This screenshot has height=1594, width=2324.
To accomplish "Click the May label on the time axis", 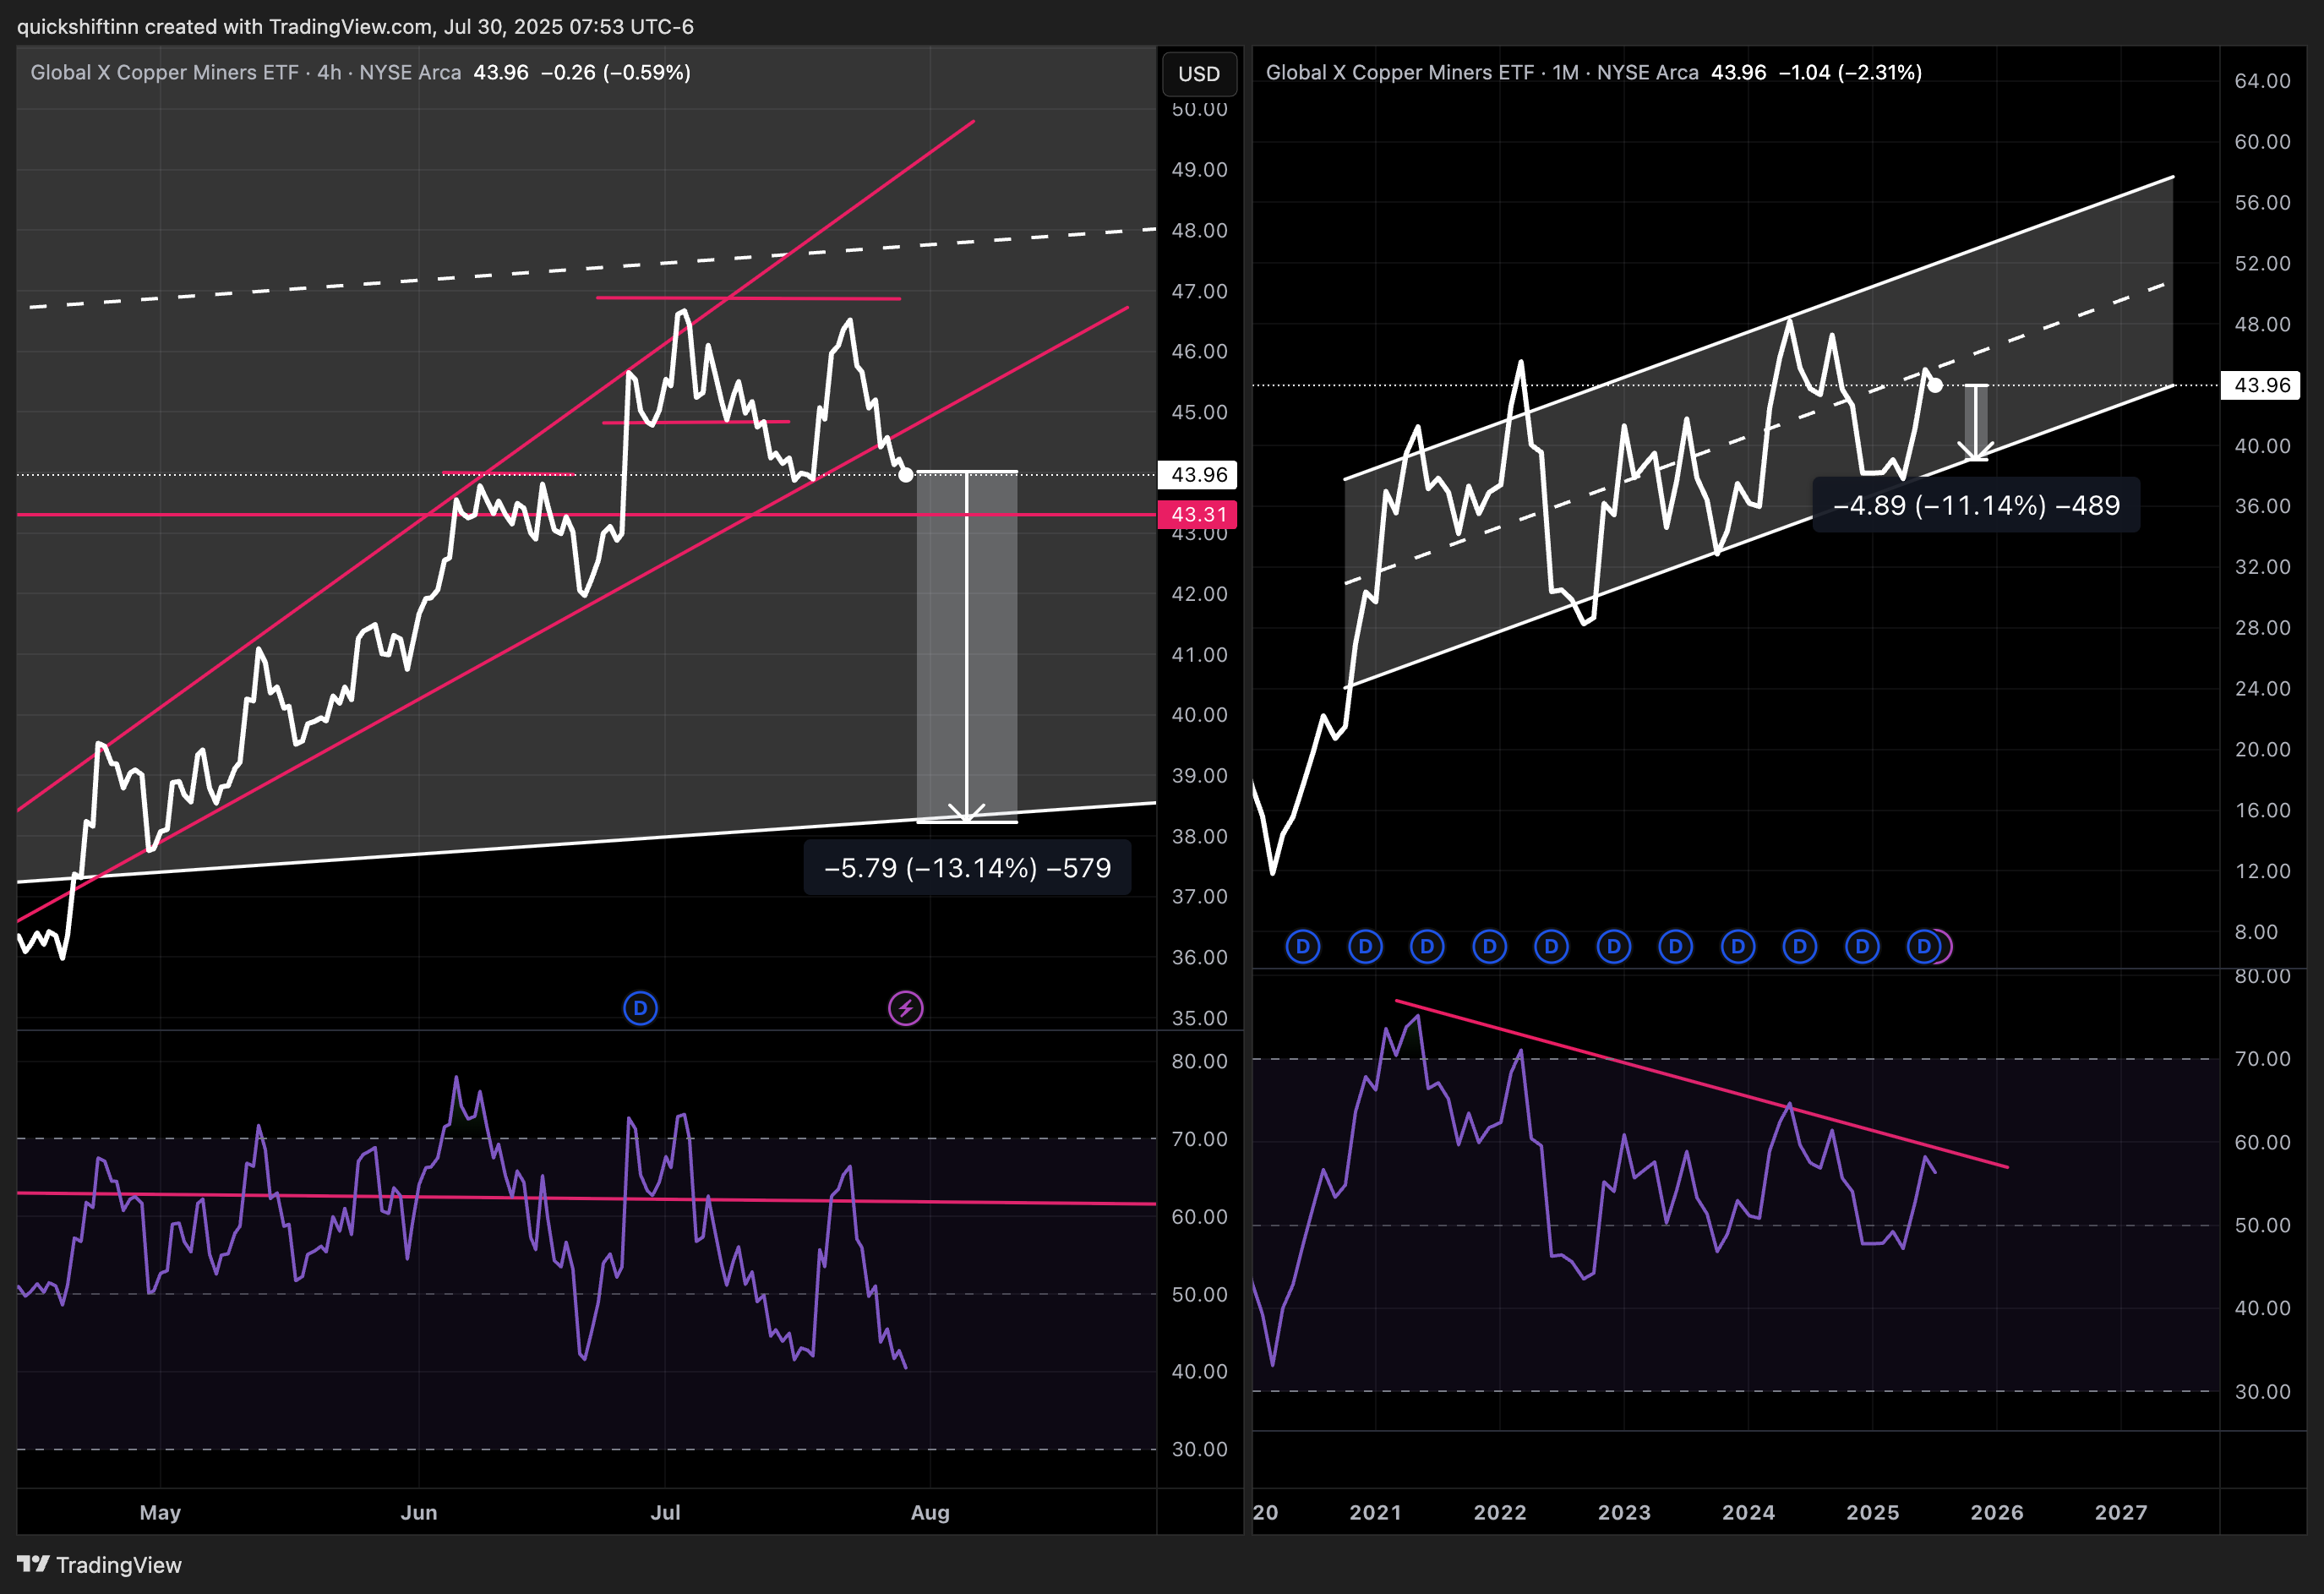I will click(160, 1512).
